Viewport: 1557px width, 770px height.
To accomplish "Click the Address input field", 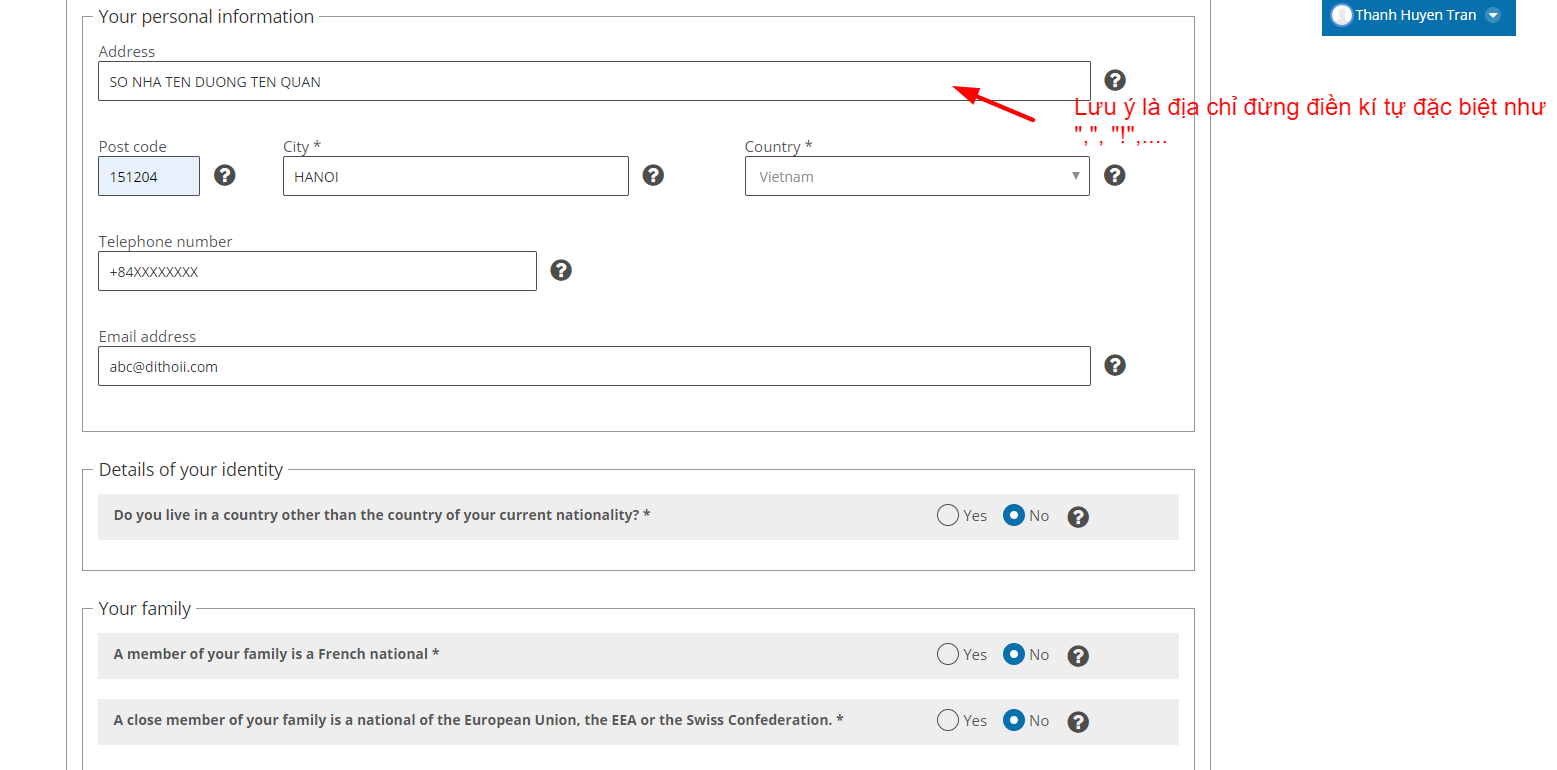I will tap(594, 81).
